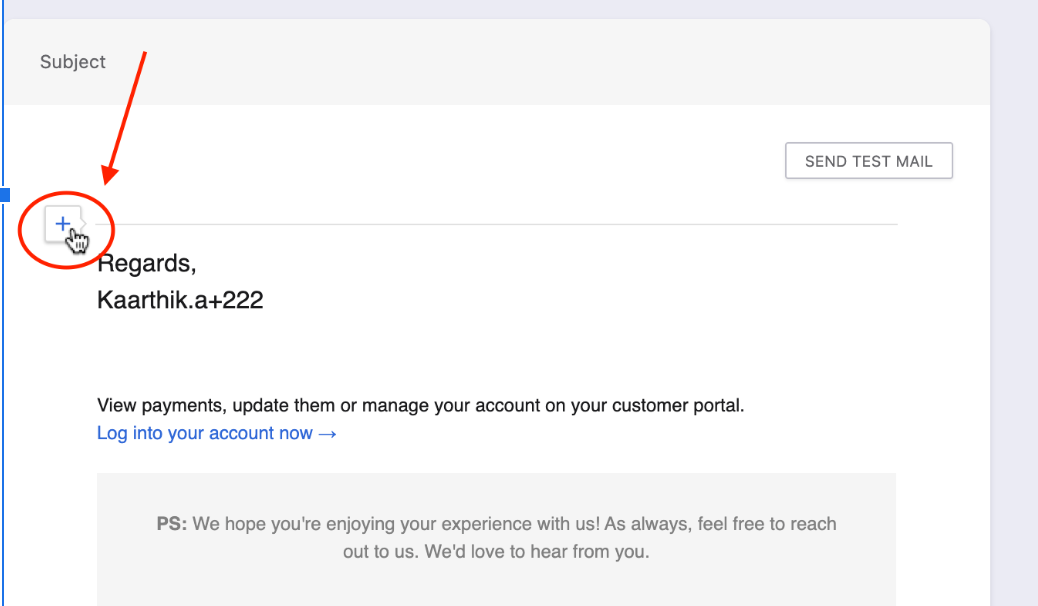
Task: Click the 'Kaarthik.a+222' signature text
Action: tap(180, 299)
